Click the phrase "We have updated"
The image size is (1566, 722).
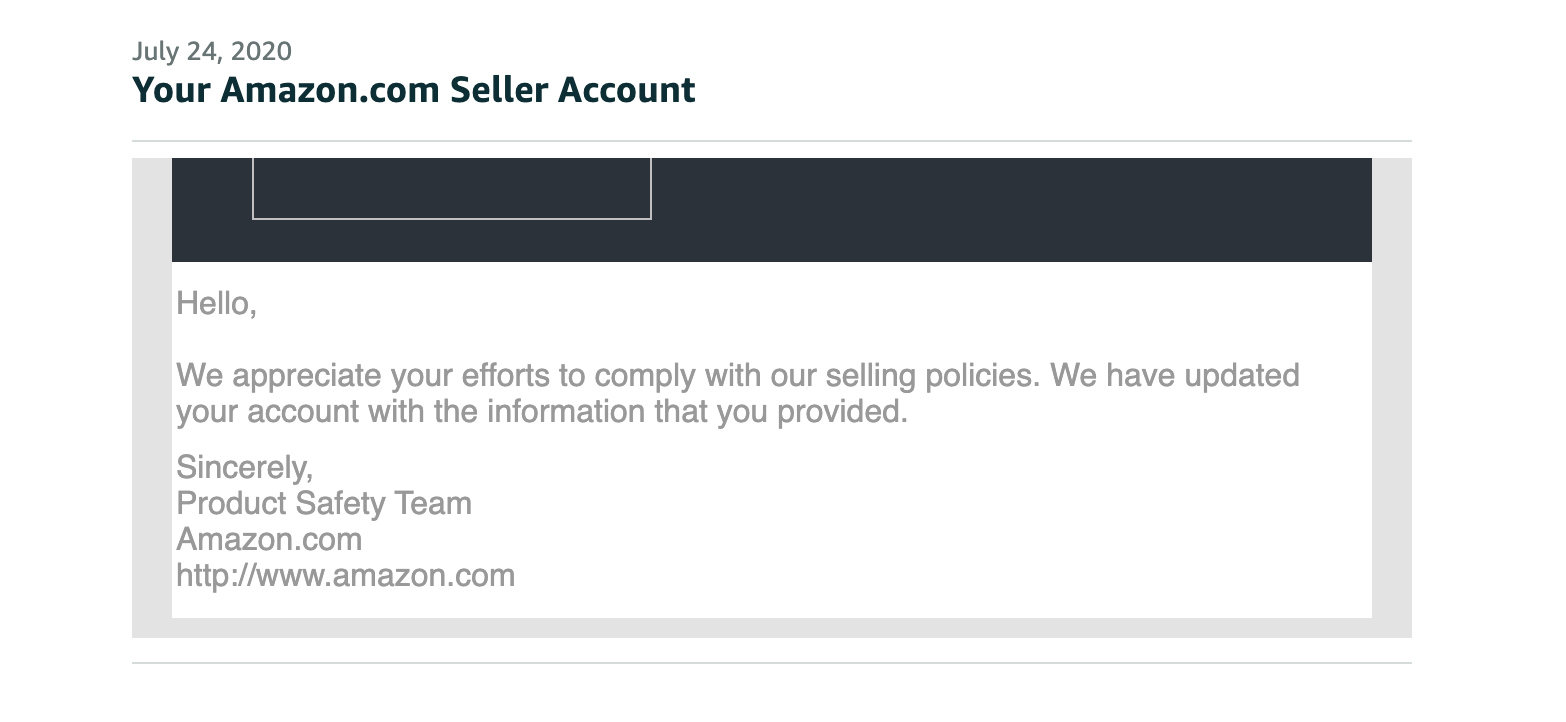(x=1175, y=376)
